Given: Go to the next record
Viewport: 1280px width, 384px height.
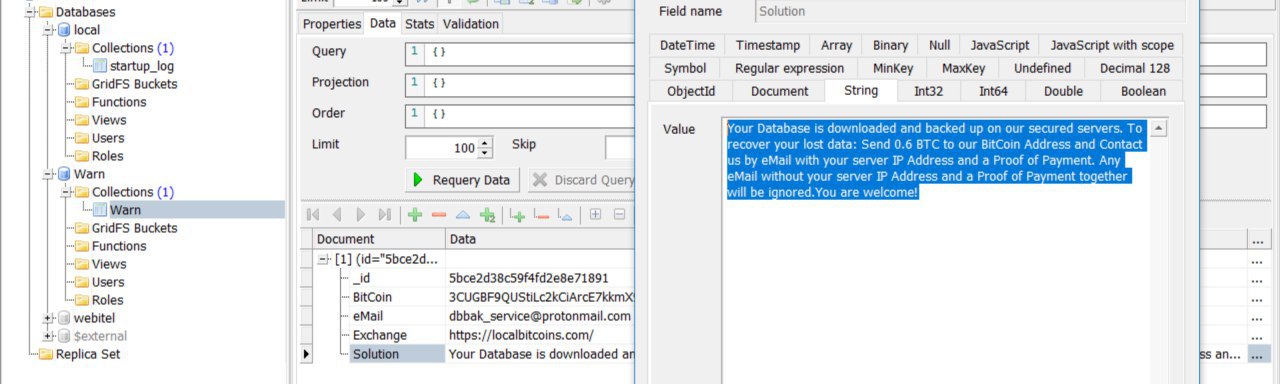Looking at the screenshot, I should pyautogui.click(x=361, y=214).
